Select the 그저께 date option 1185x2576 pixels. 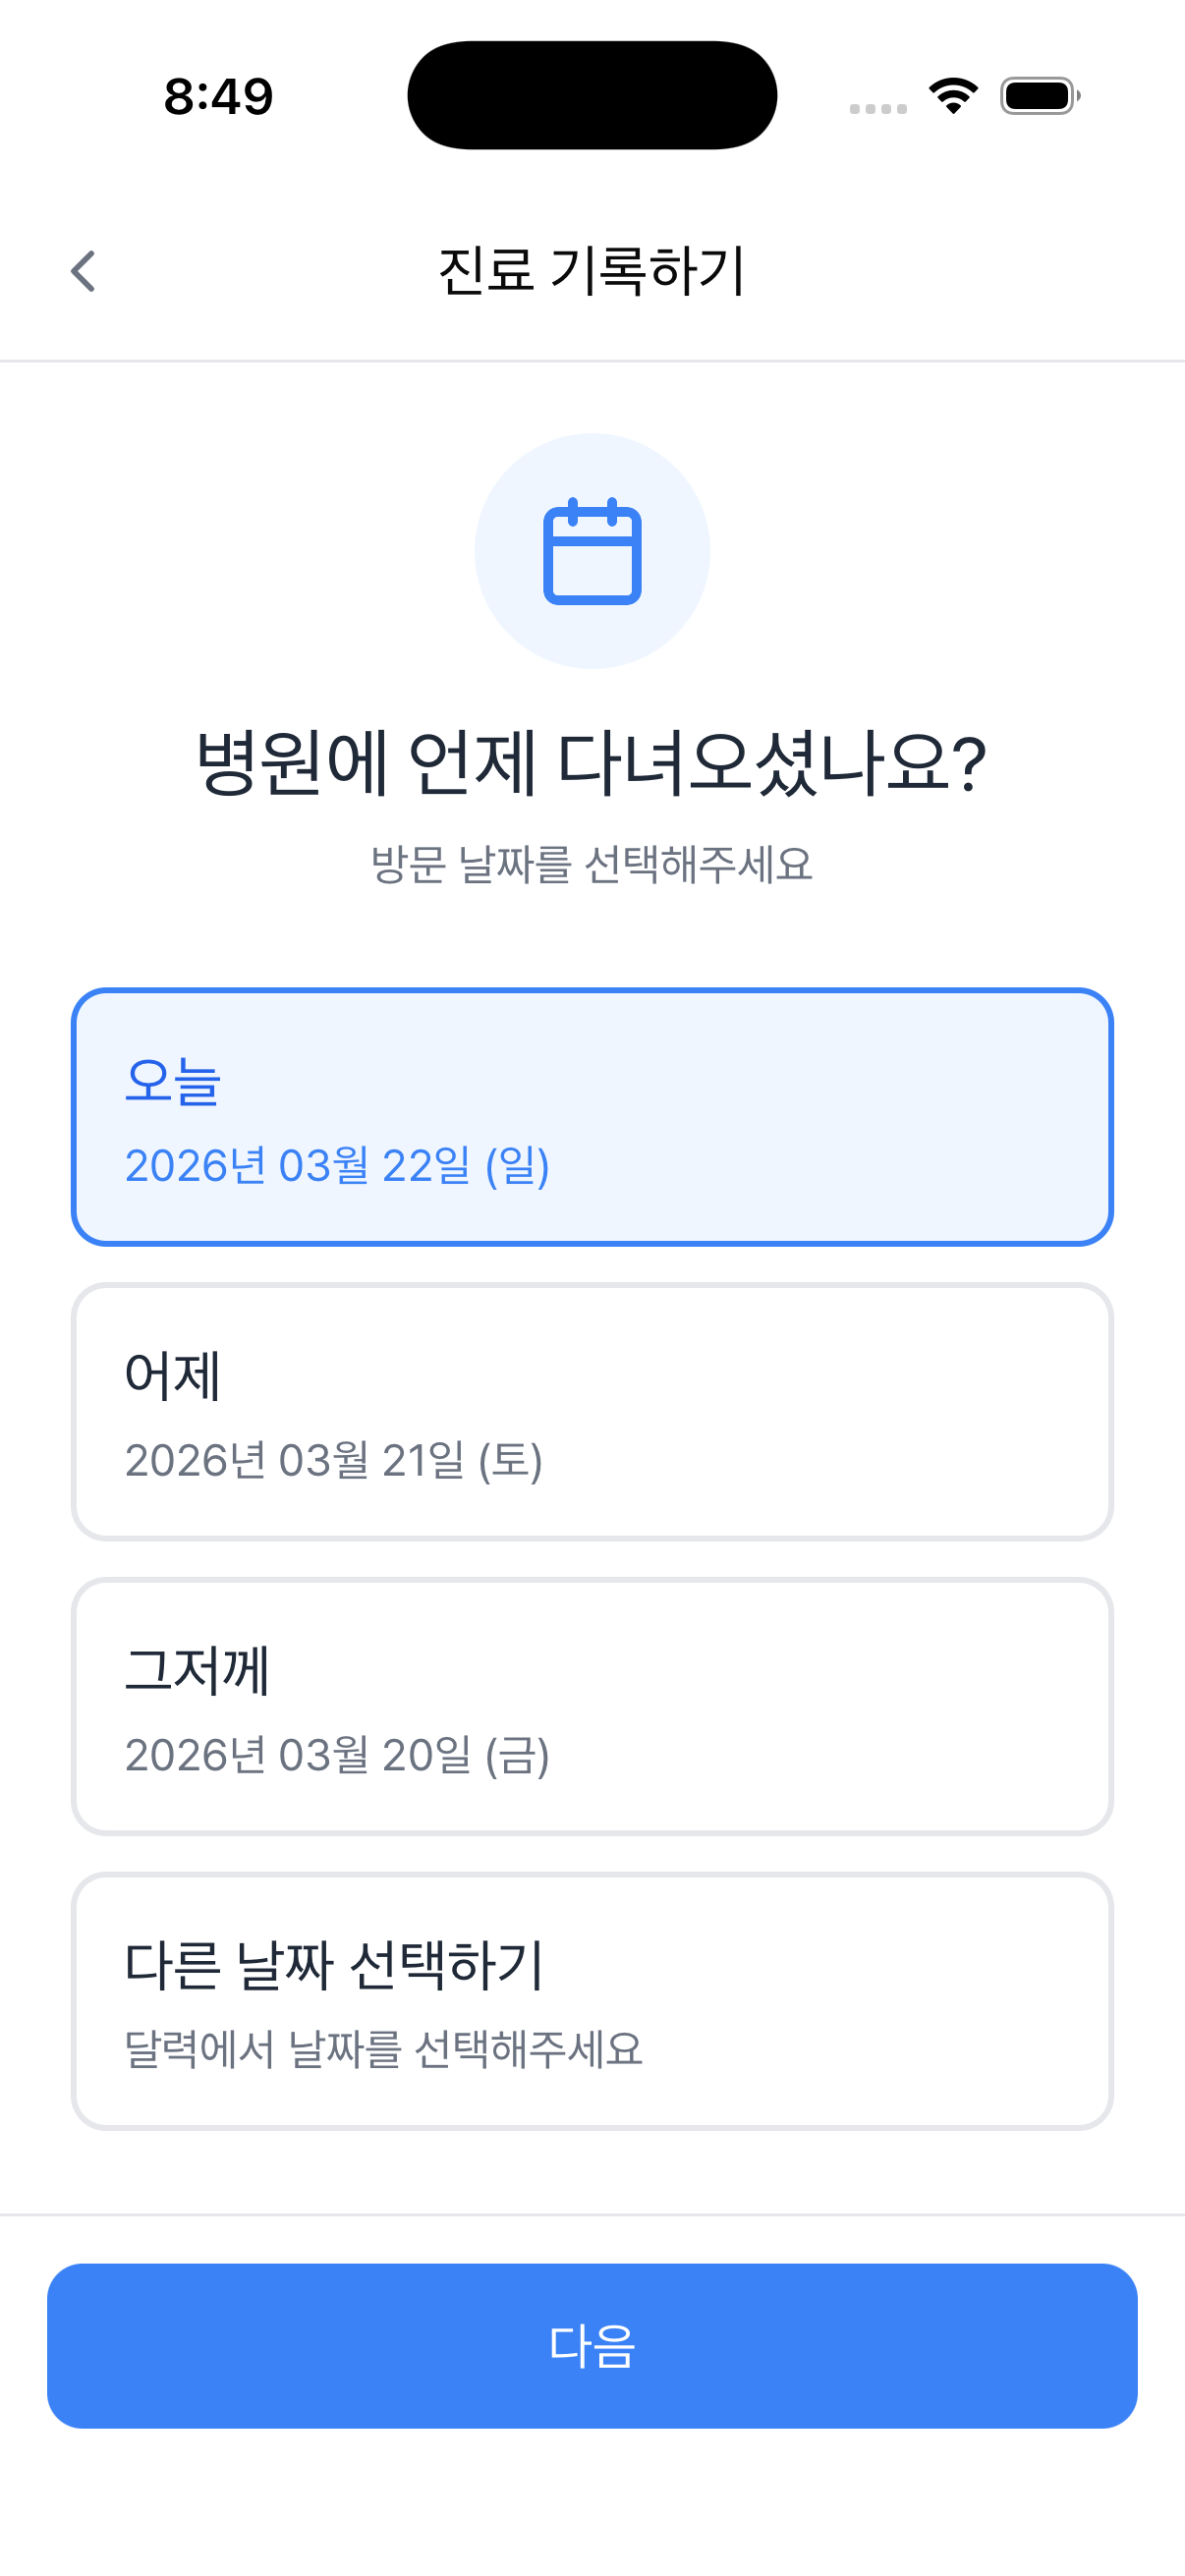[x=592, y=1706]
